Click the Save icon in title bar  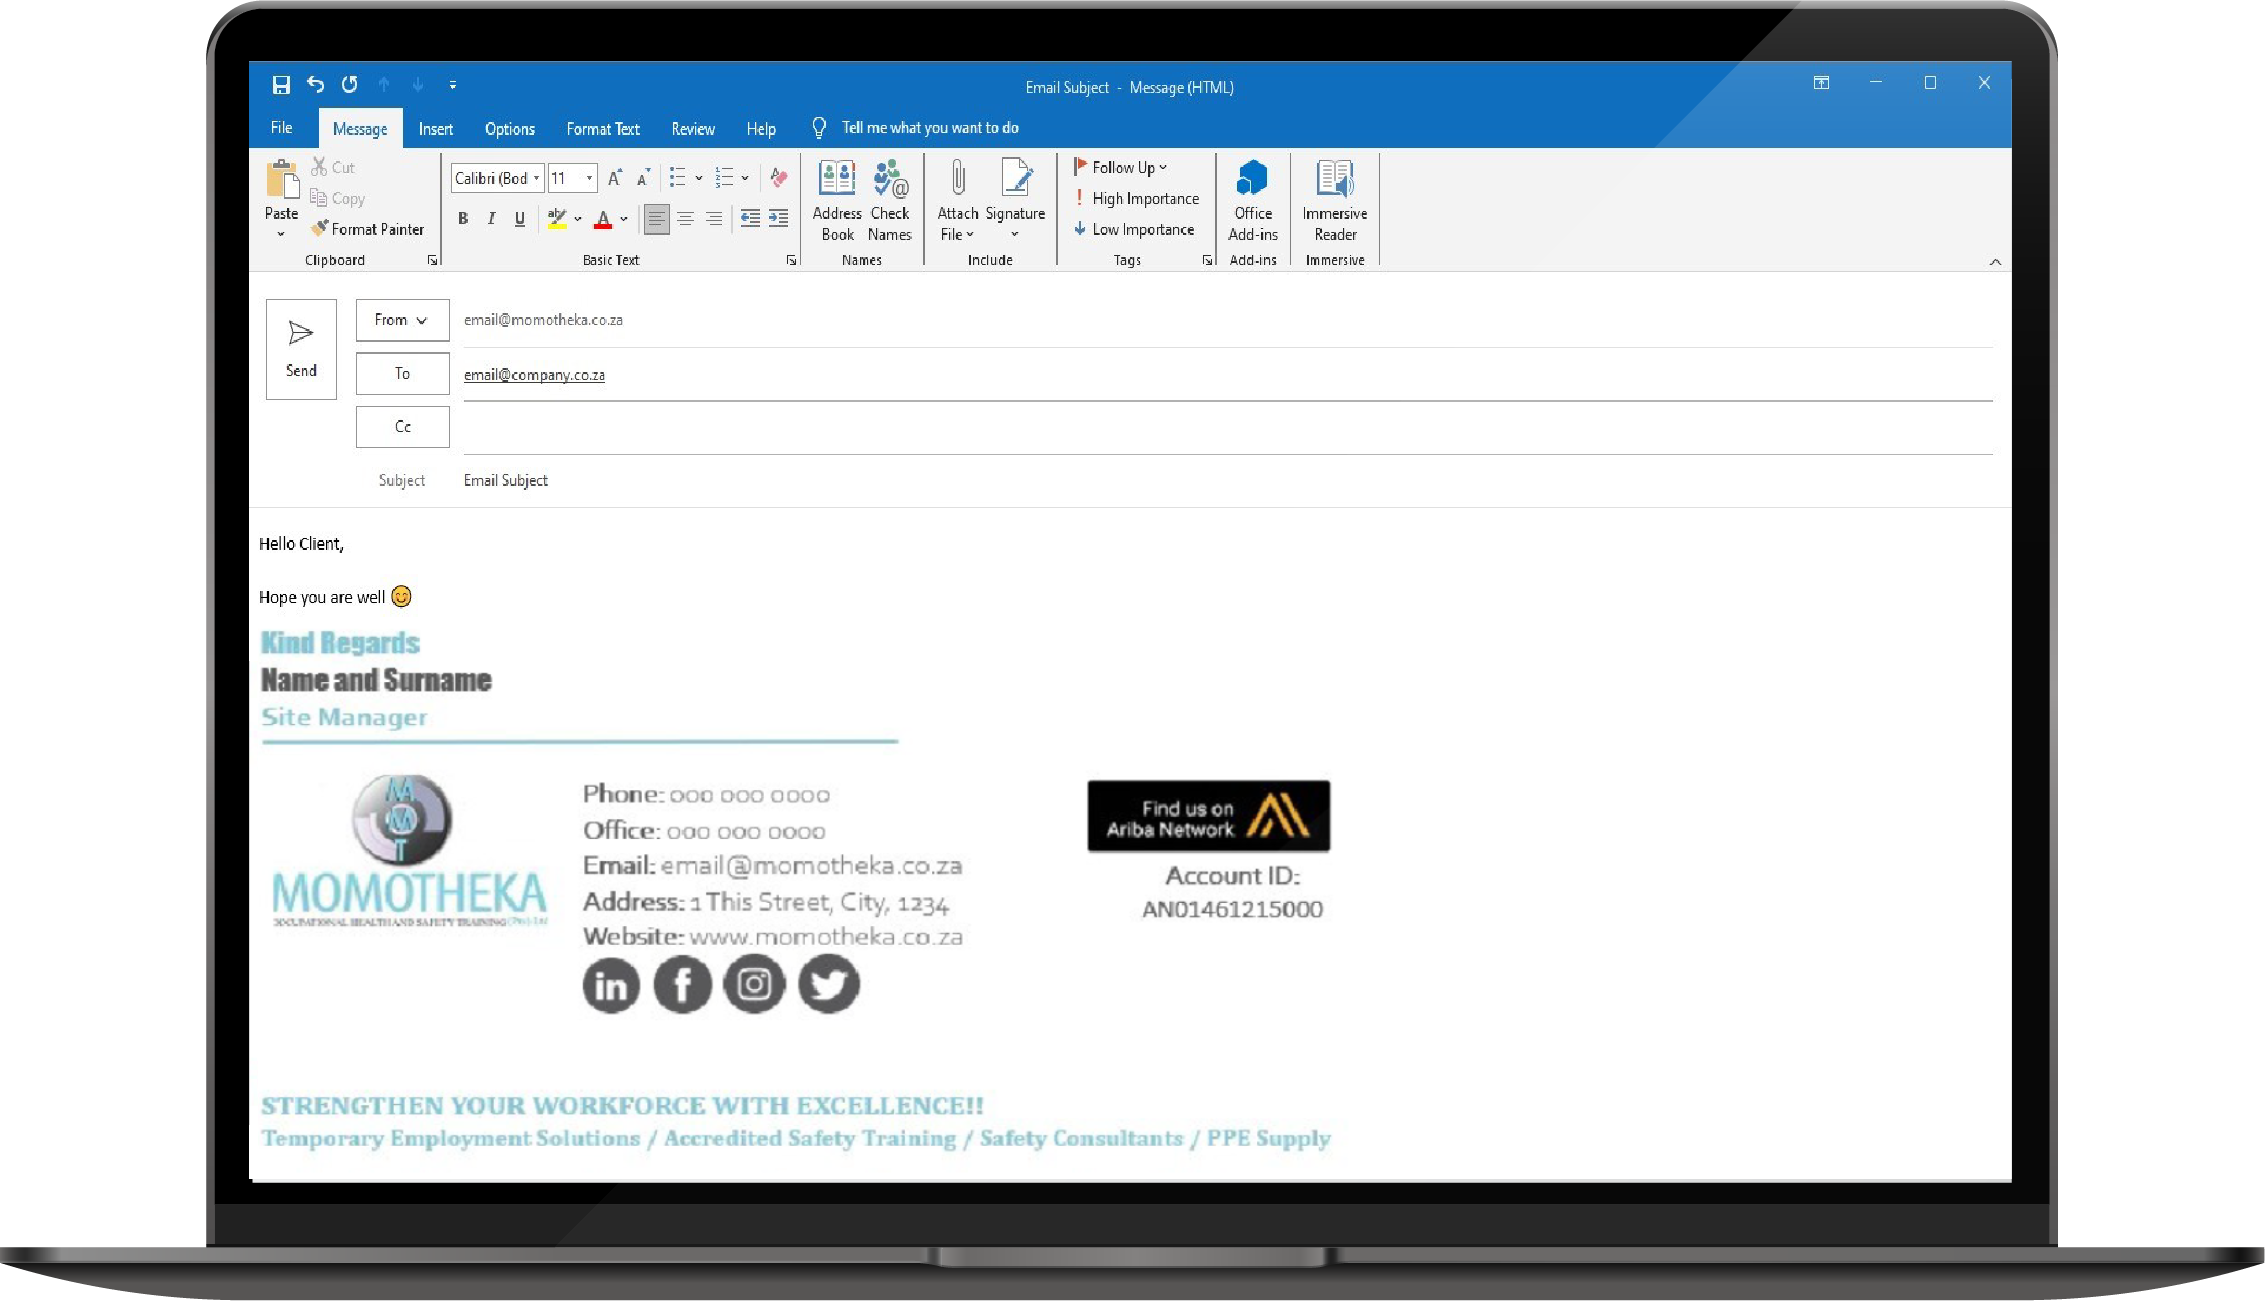[281, 85]
